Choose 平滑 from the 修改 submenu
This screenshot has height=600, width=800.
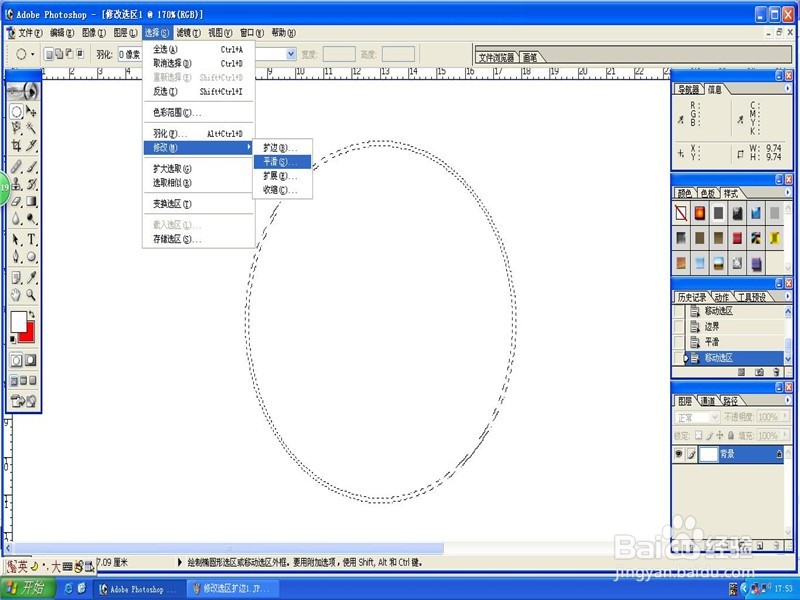(283, 162)
